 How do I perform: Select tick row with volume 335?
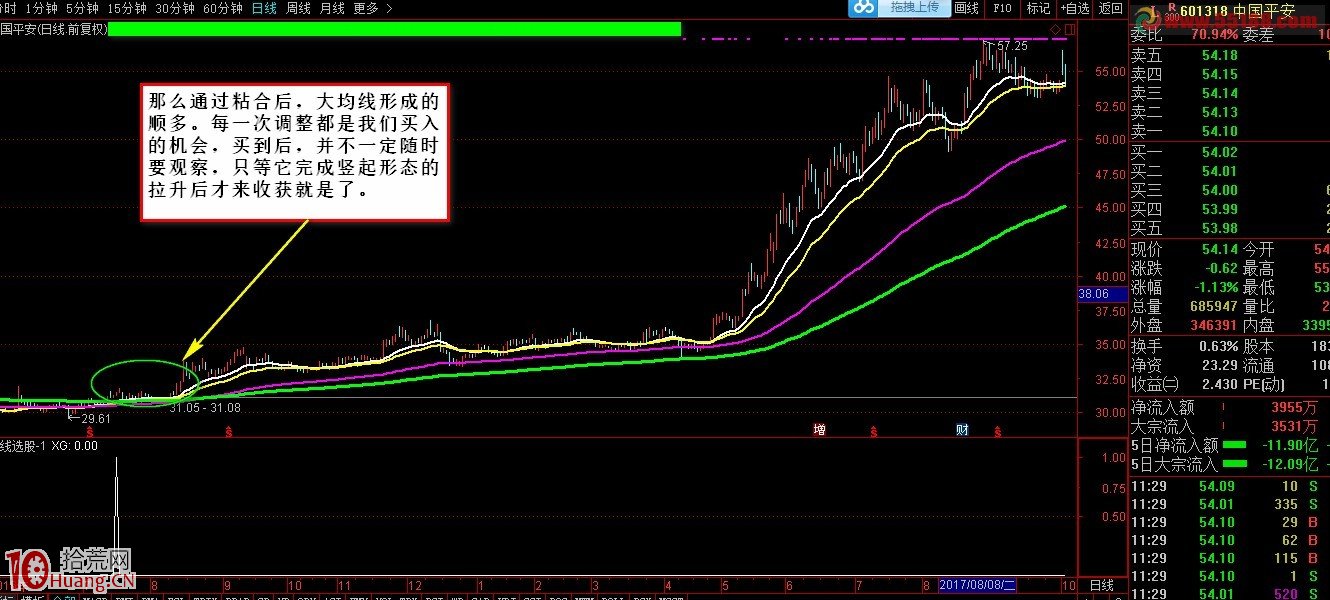(1229, 504)
